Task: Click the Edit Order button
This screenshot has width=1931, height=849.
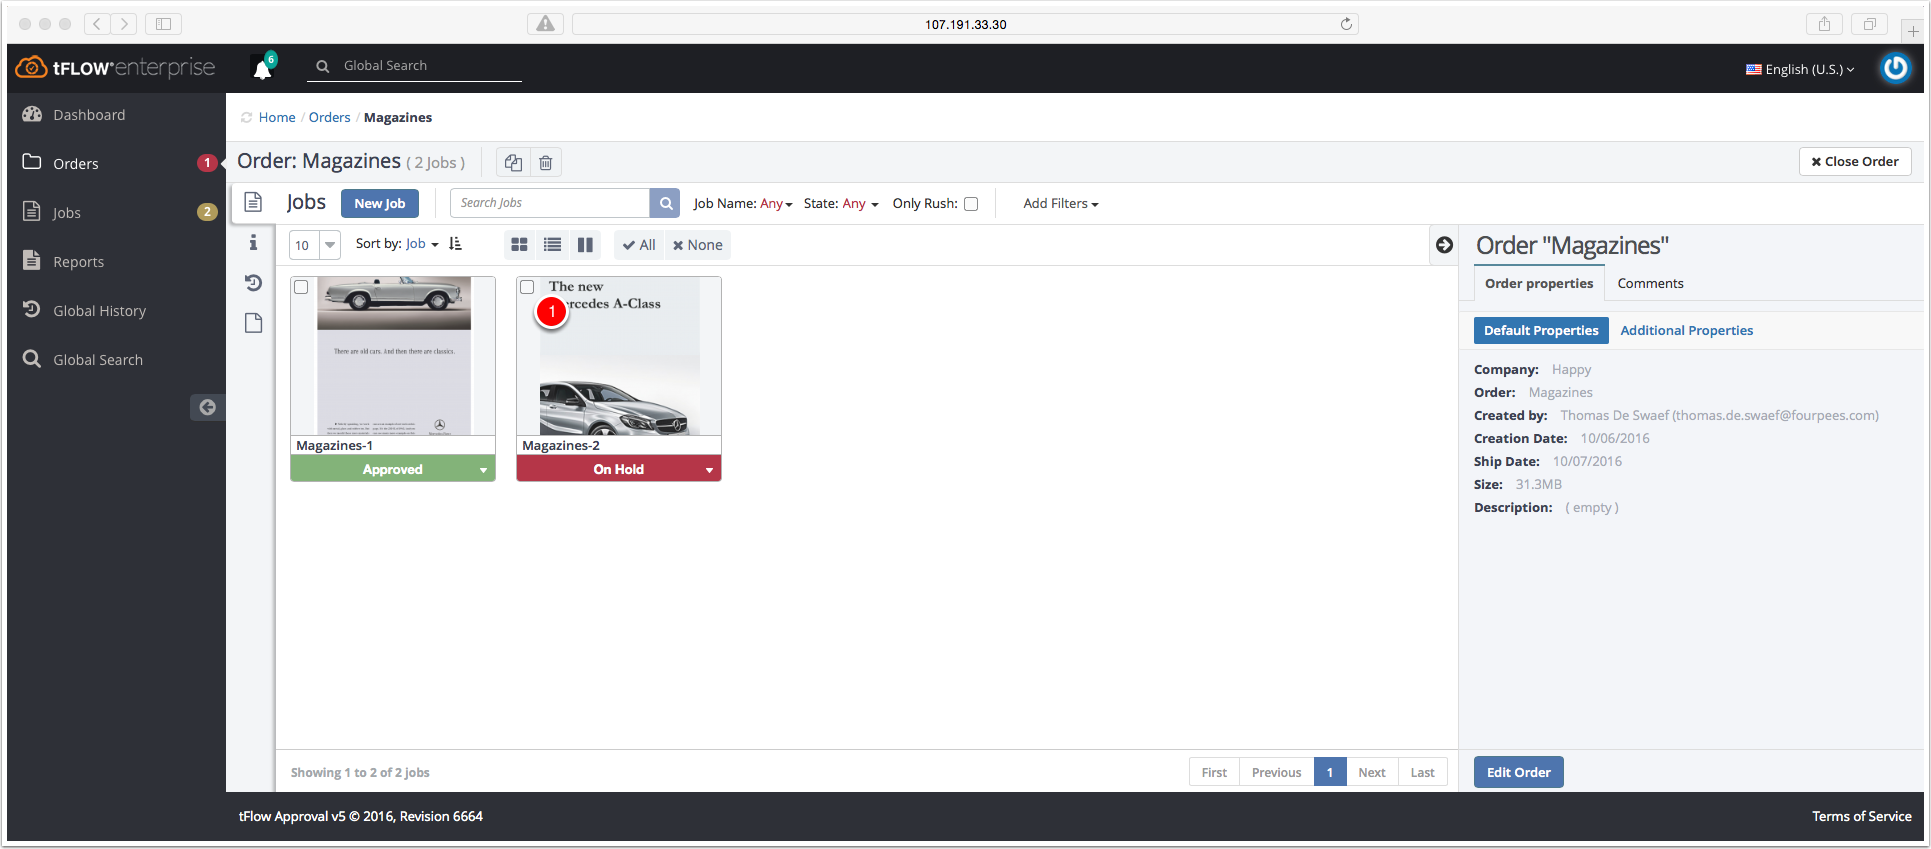Action: click(1518, 772)
